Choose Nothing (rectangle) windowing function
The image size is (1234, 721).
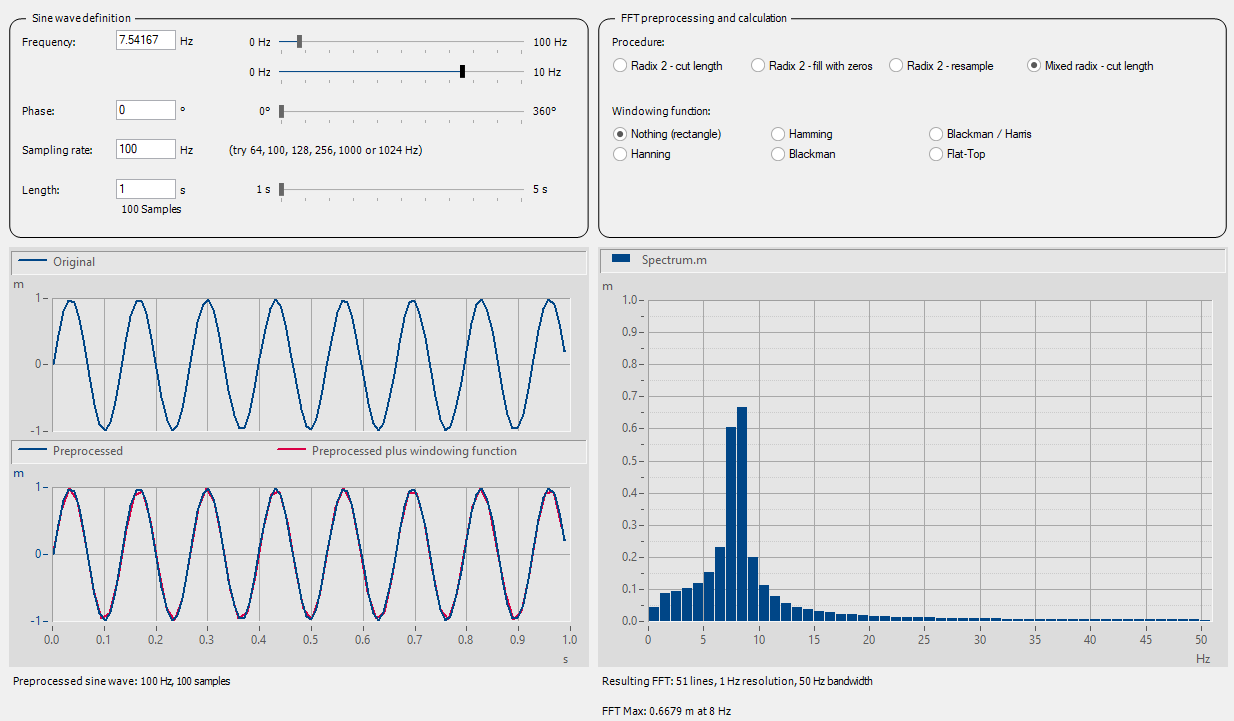click(x=621, y=134)
